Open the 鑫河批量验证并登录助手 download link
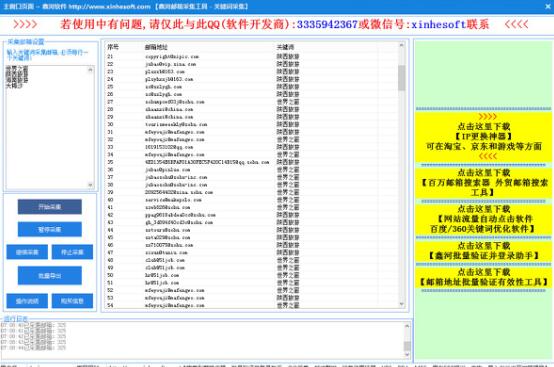Image resolution: width=554 pixels, height=367 pixels. (483, 251)
